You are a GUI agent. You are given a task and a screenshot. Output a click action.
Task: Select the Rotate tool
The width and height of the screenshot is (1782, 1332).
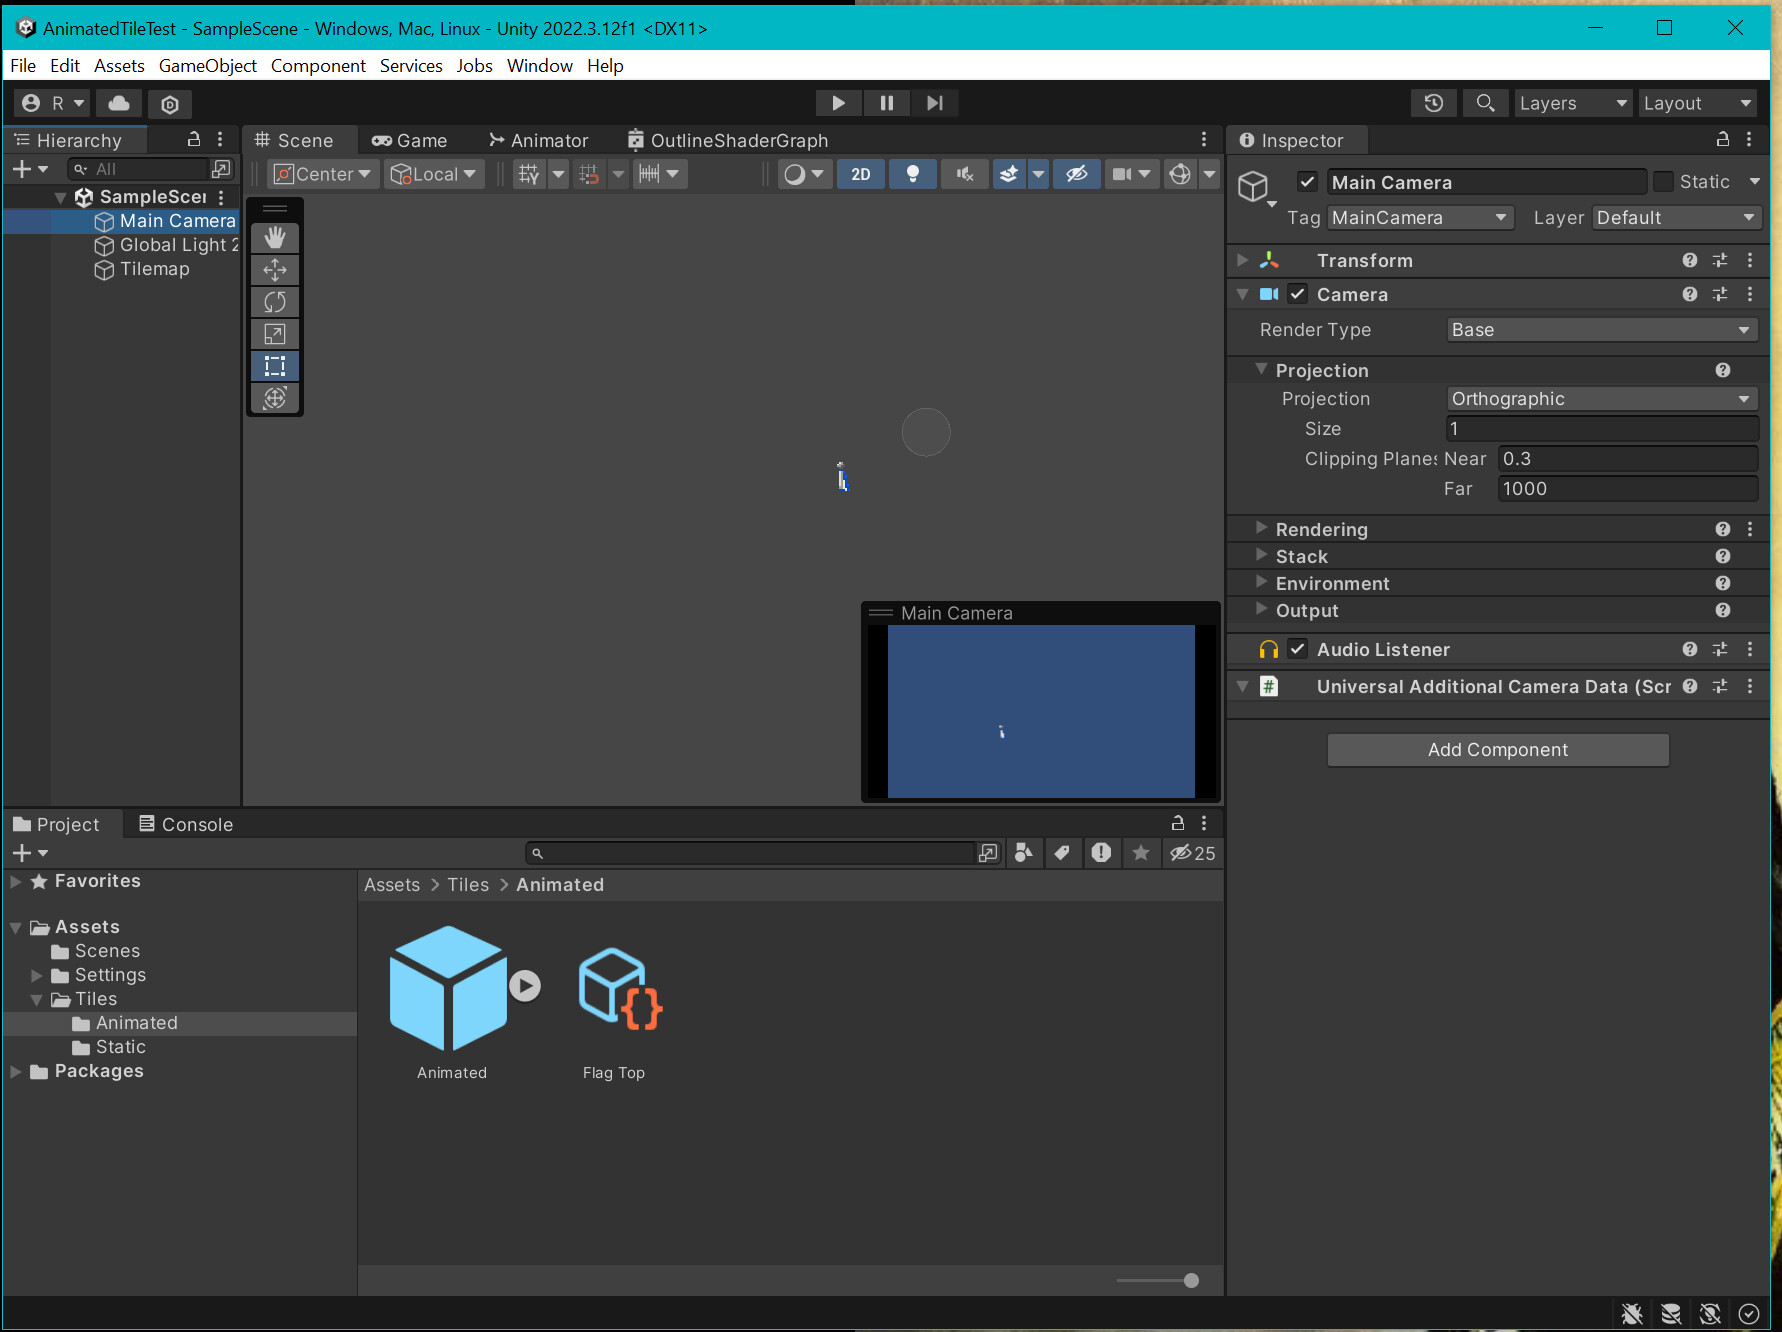(275, 301)
